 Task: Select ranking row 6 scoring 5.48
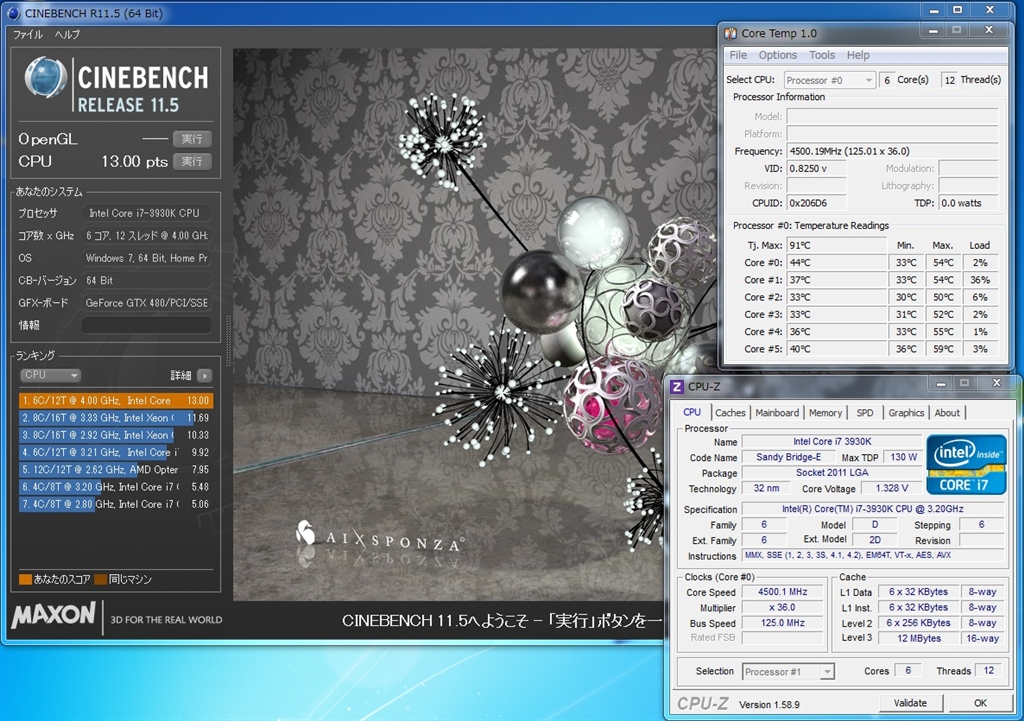[x=116, y=487]
